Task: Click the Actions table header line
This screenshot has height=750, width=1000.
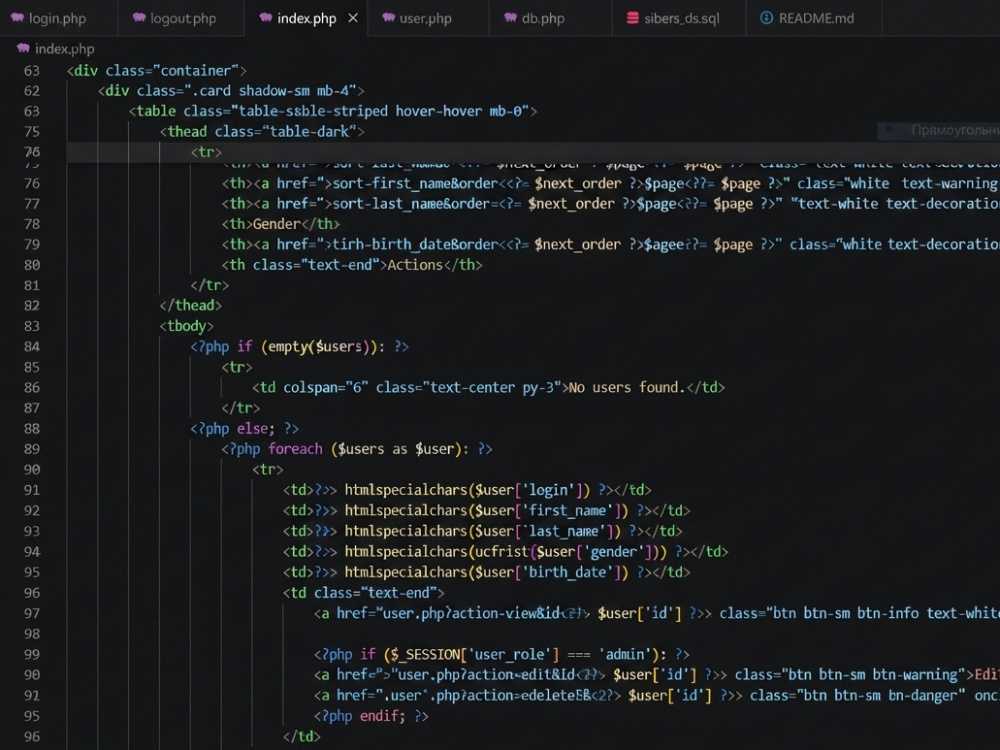Action: (x=351, y=265)
